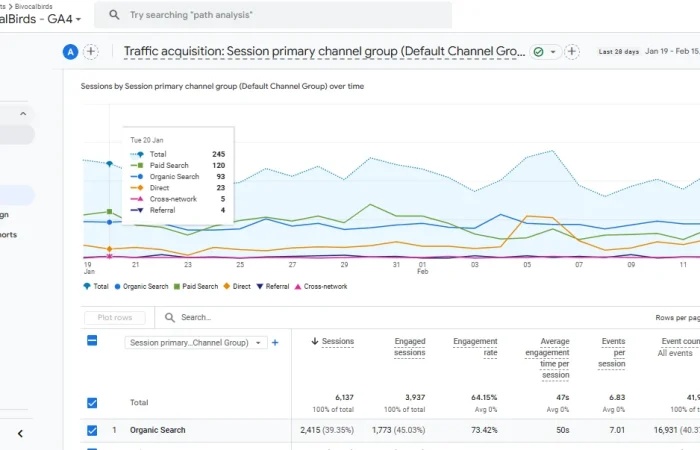The image size is (700, 450).
Task: Open the GA4 property selector dropdown
Action: click(78, 19)
